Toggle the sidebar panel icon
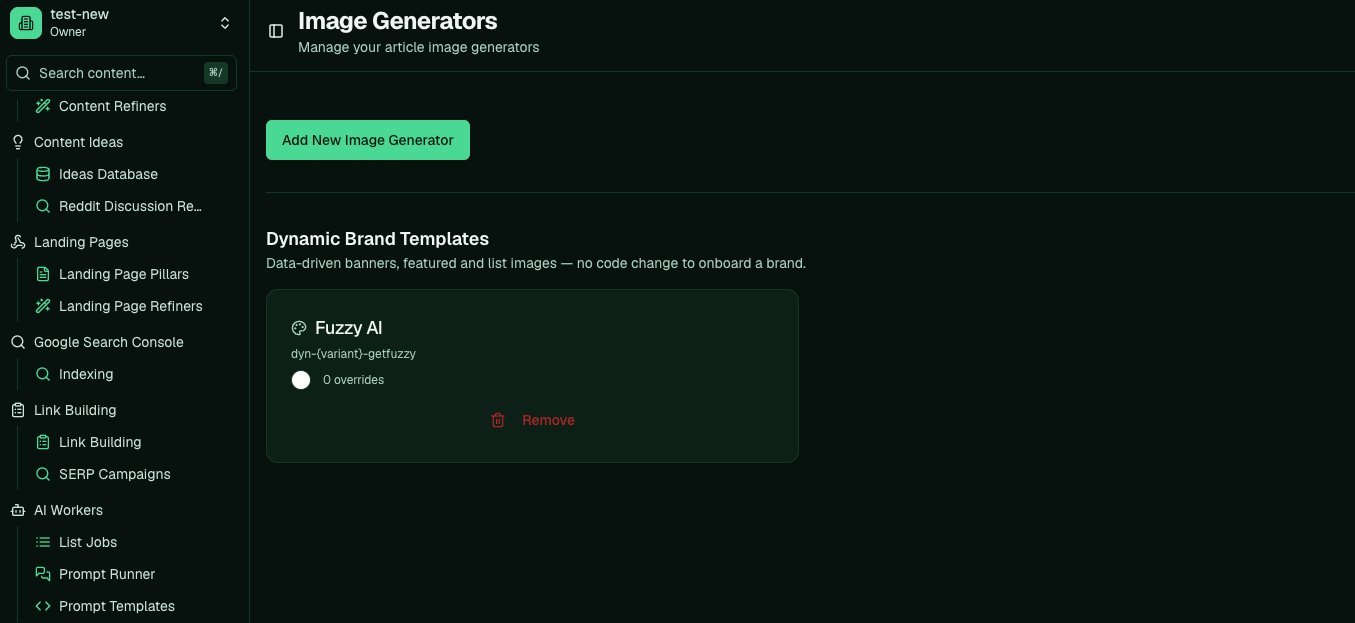The height and width of the screenshot is (623, 1355). (276, 31)
